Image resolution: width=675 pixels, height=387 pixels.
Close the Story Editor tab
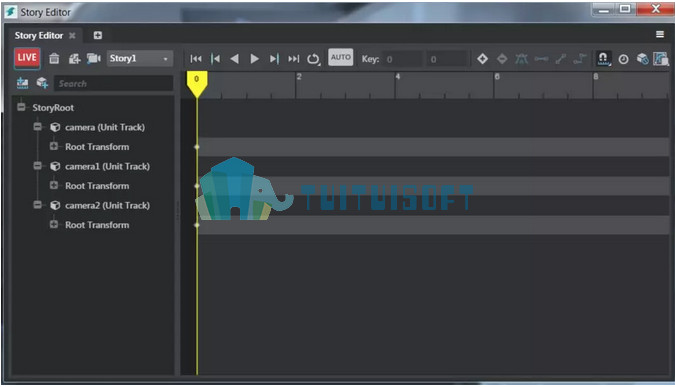click(72, 35)
